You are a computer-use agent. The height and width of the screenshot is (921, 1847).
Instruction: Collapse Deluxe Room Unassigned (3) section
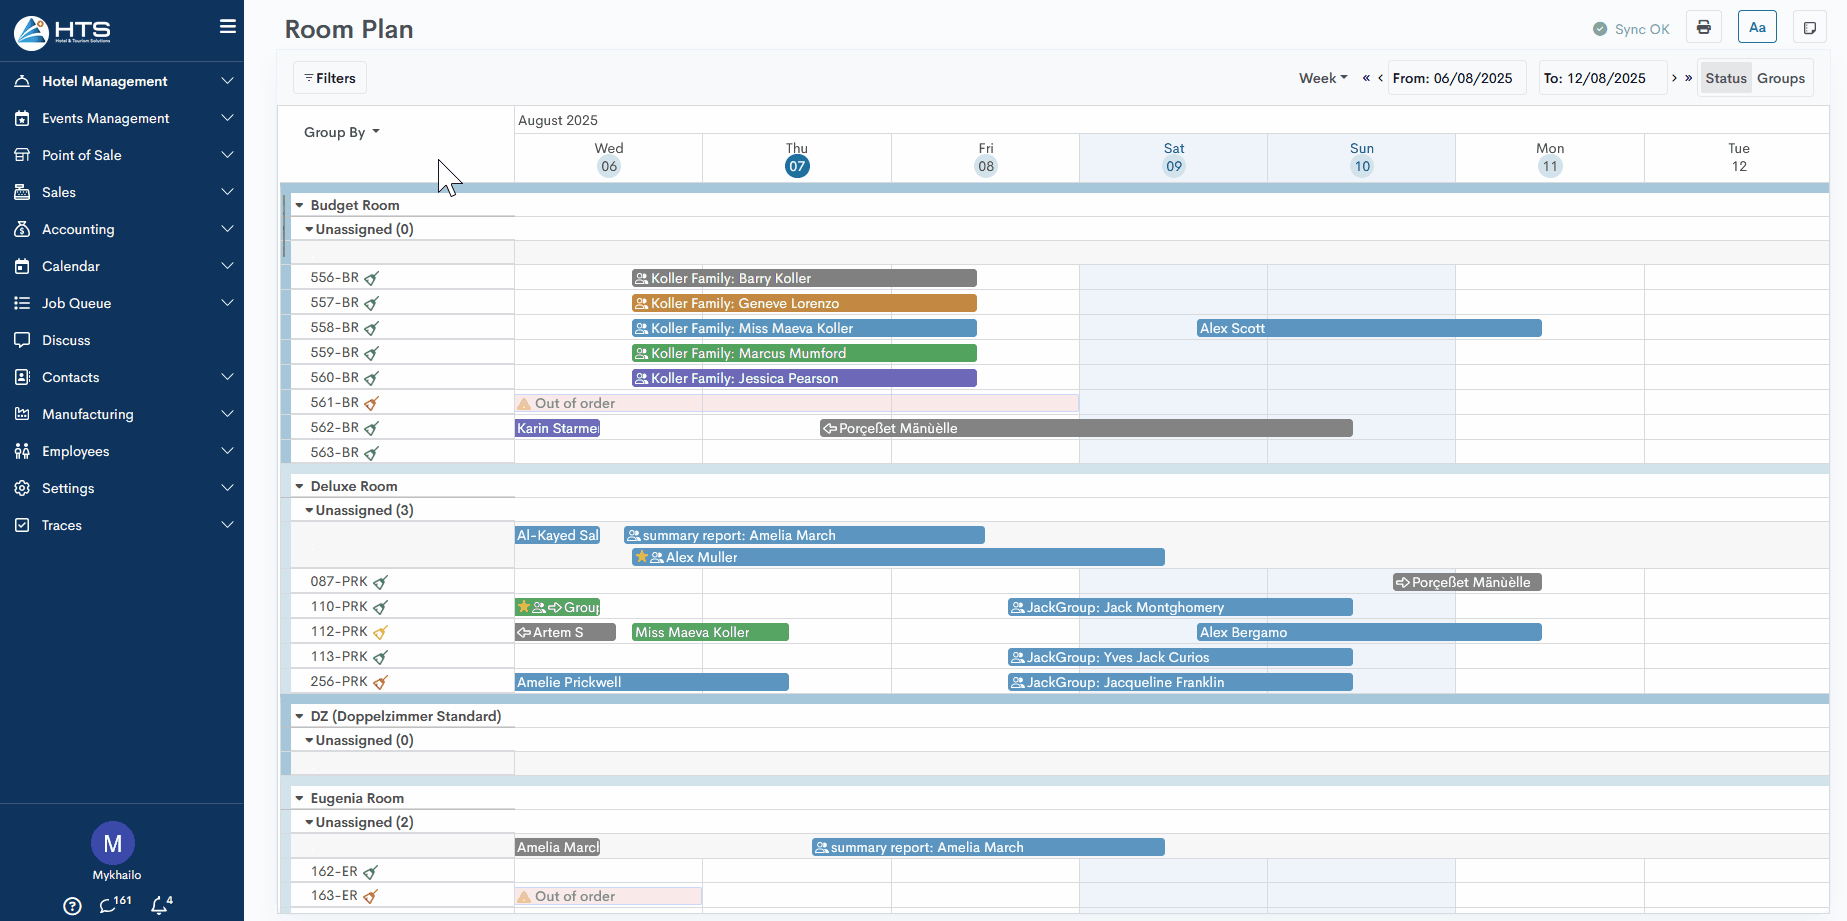(x=309, y=510)
